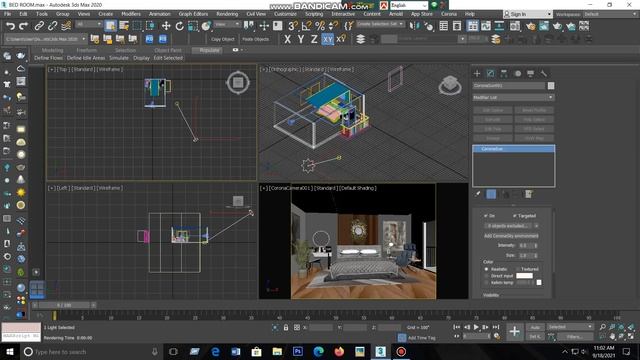Open the Hierarchy tab in command panel
This screenshot has height=360, width=640.
[504, 73]
